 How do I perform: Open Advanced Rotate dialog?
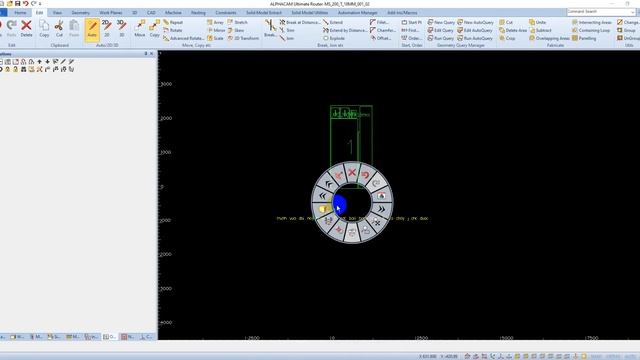point(183,38)
